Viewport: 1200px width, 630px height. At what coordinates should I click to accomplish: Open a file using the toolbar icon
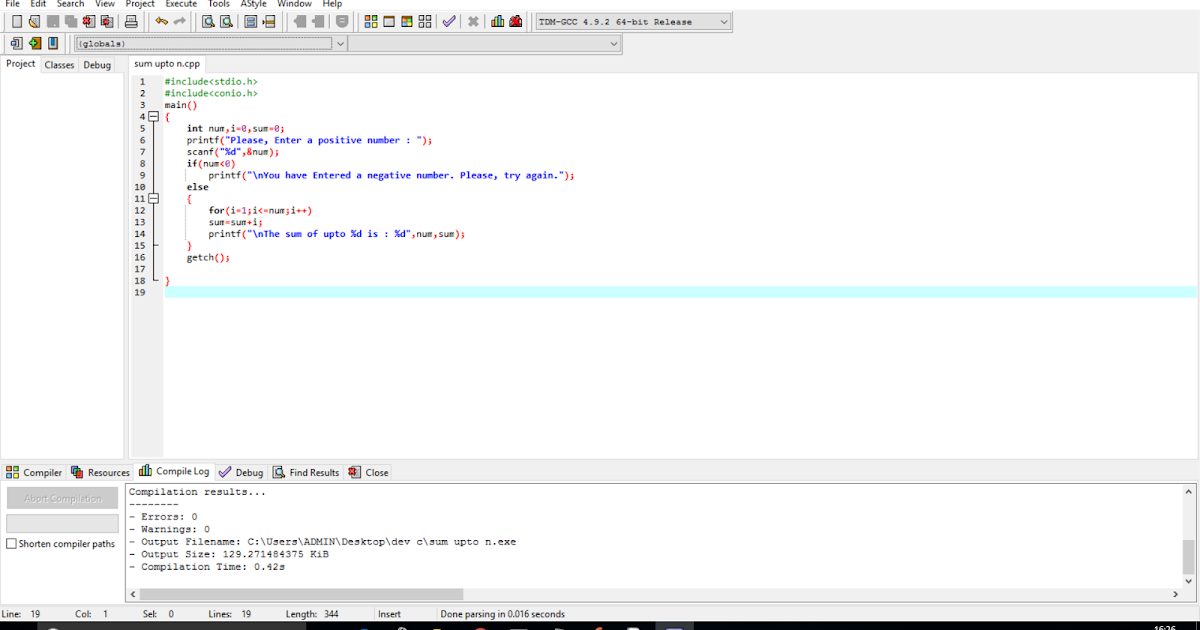(32, 20)
